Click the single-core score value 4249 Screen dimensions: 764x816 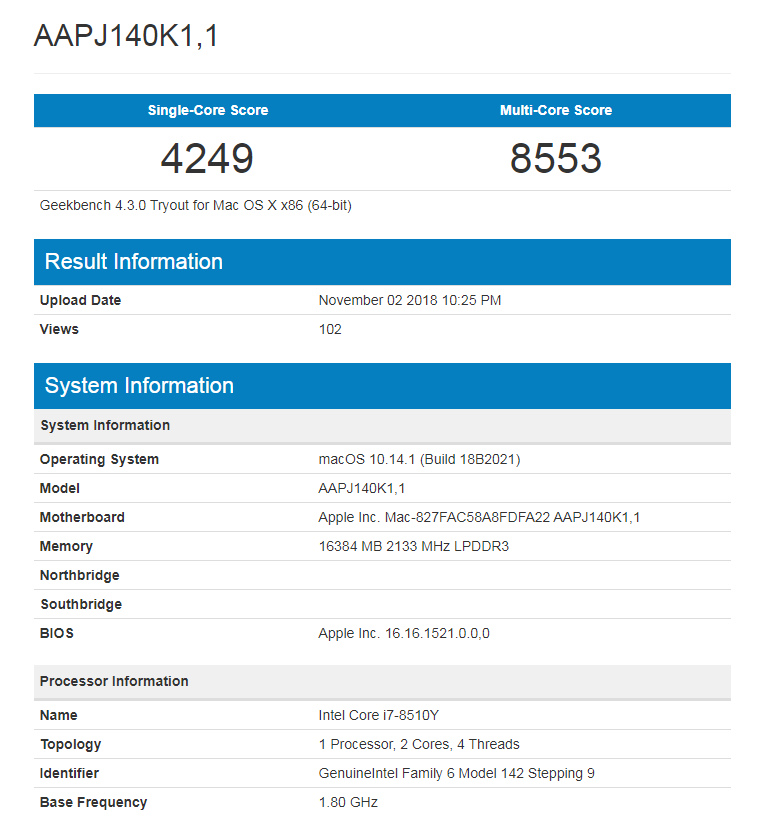[x=207, y=158]
